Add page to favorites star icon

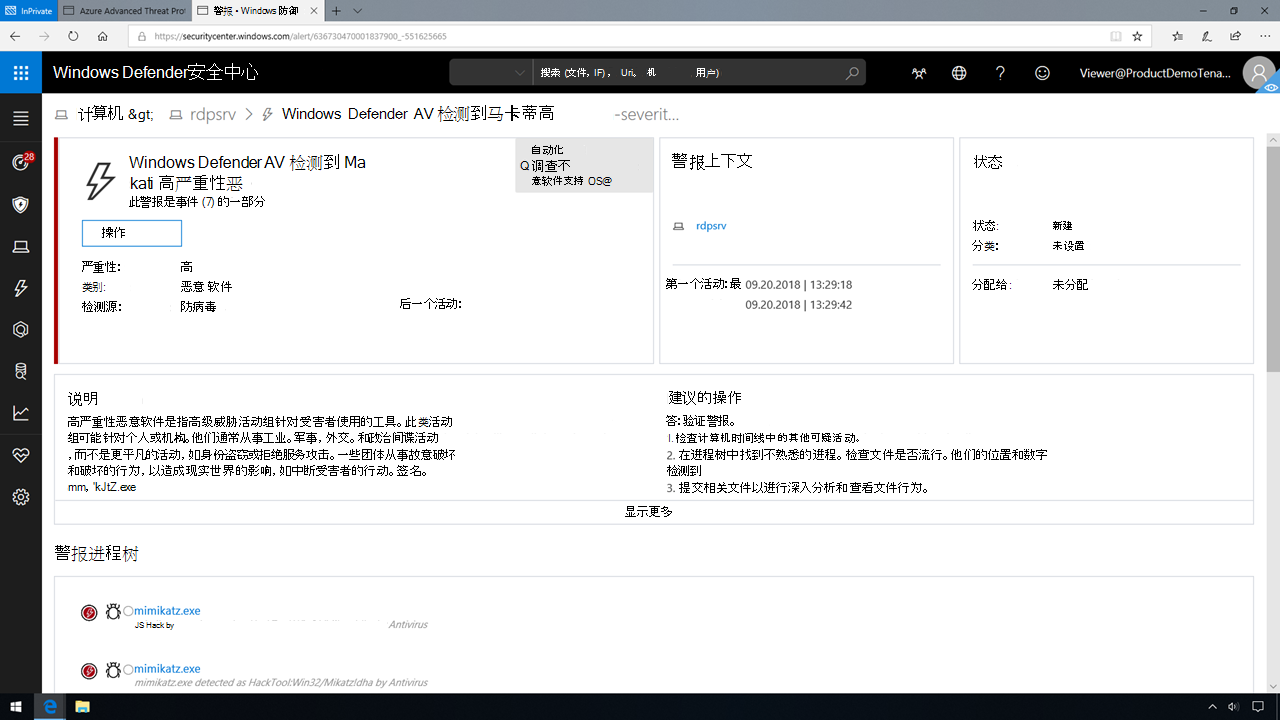tap(1137, 36)
